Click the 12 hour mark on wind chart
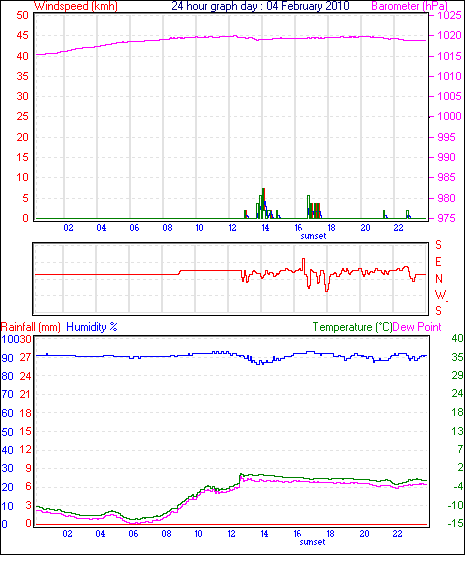 (x=232, y=228)
